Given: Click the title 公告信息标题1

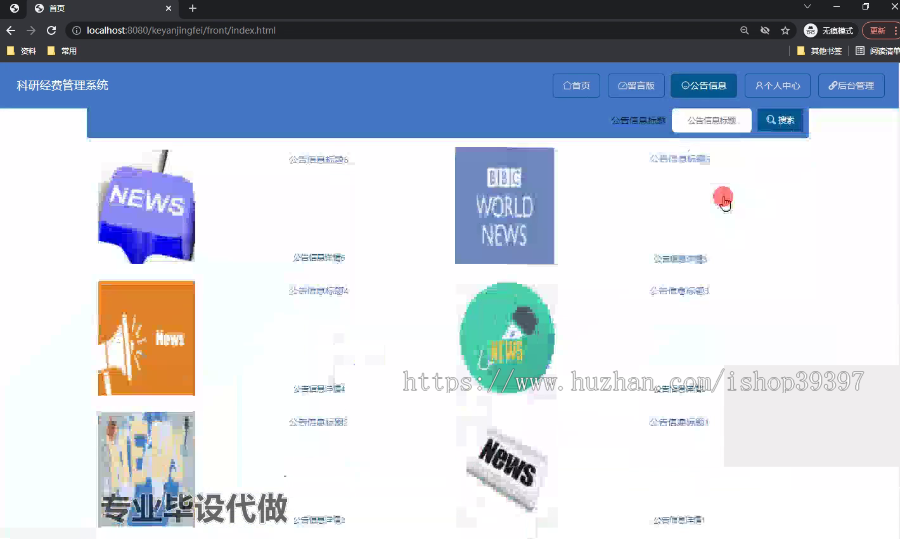Looking at the screenshot, I should [680, 422].
